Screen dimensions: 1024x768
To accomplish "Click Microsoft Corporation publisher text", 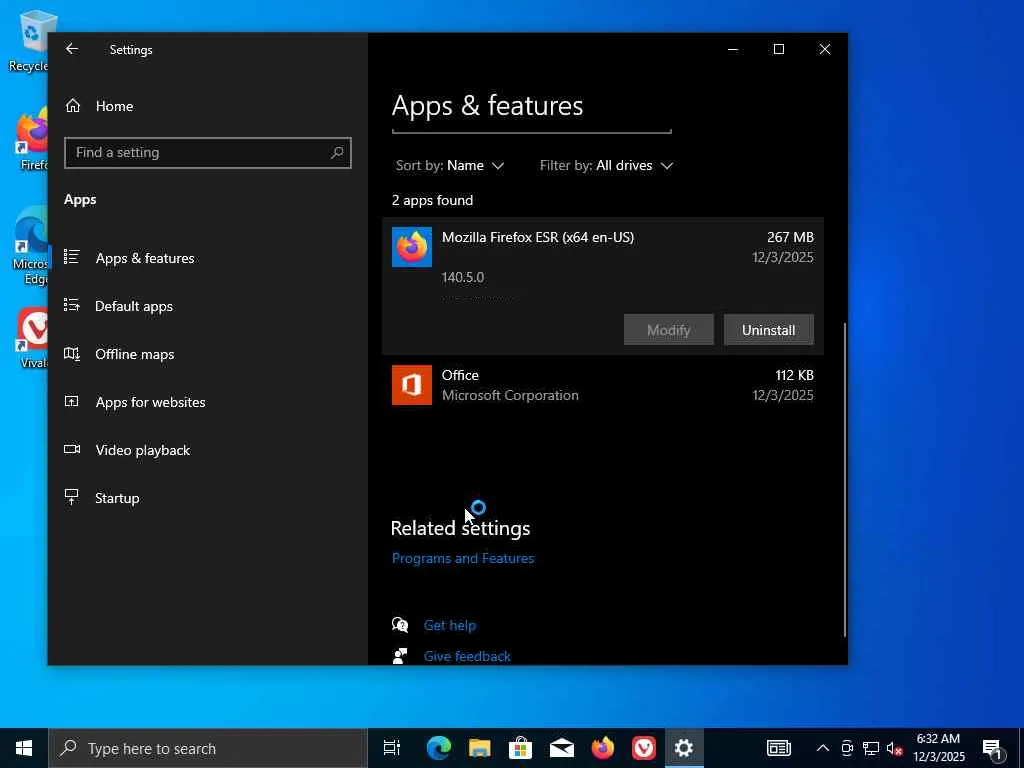I will (510, 395).
